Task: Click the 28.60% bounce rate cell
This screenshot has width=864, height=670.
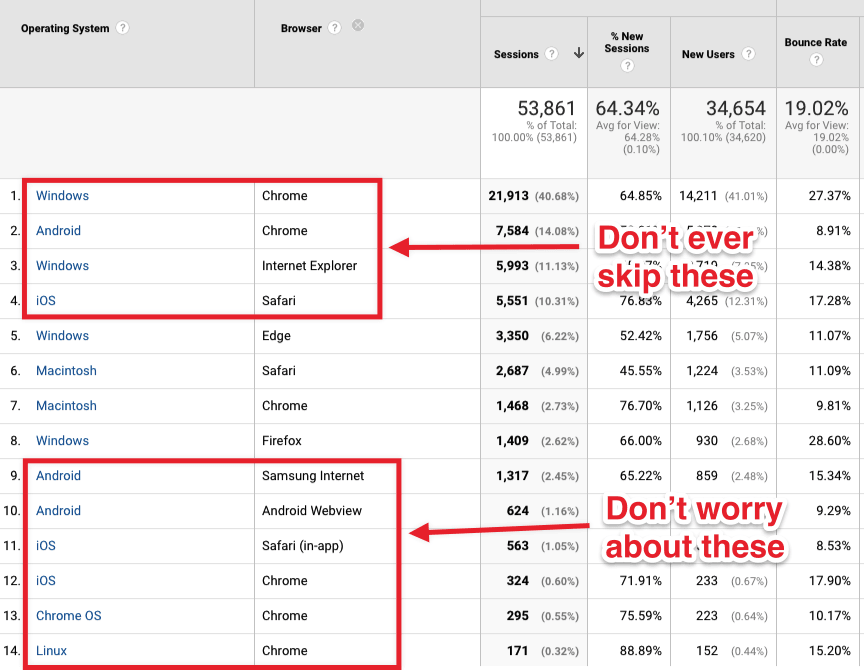Action: [830, 441]
